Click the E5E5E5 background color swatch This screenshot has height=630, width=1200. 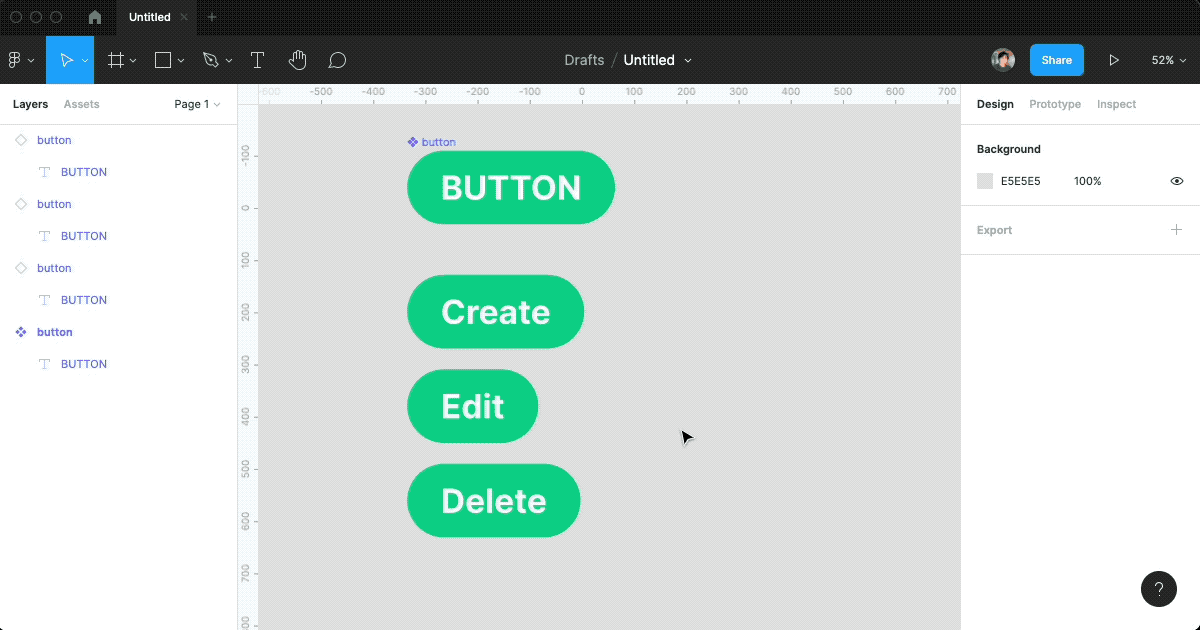(x=985, y=181)
